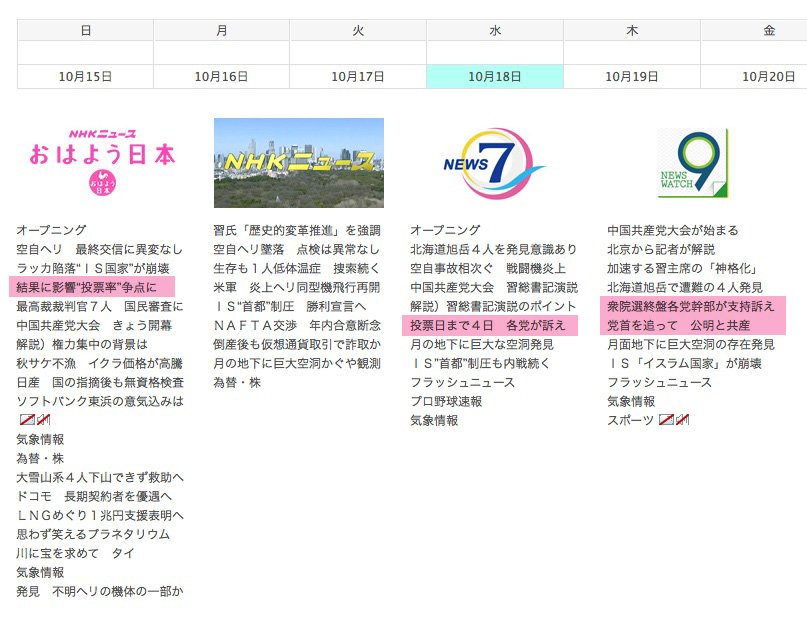The height and width of the screenshot is (624, 807).
Task: Open IS「イスラム国家」が崩壊
Action: [685, 363]
